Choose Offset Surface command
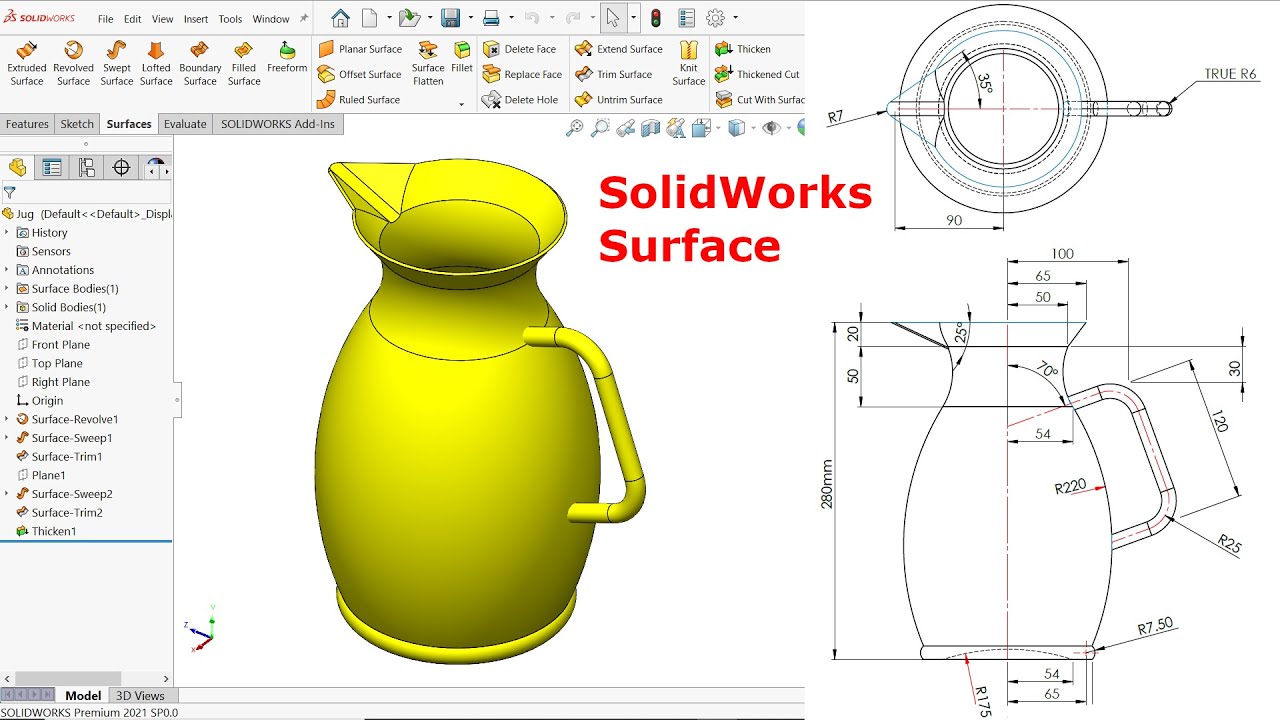 pyautogui.click(x=360, y=74)
